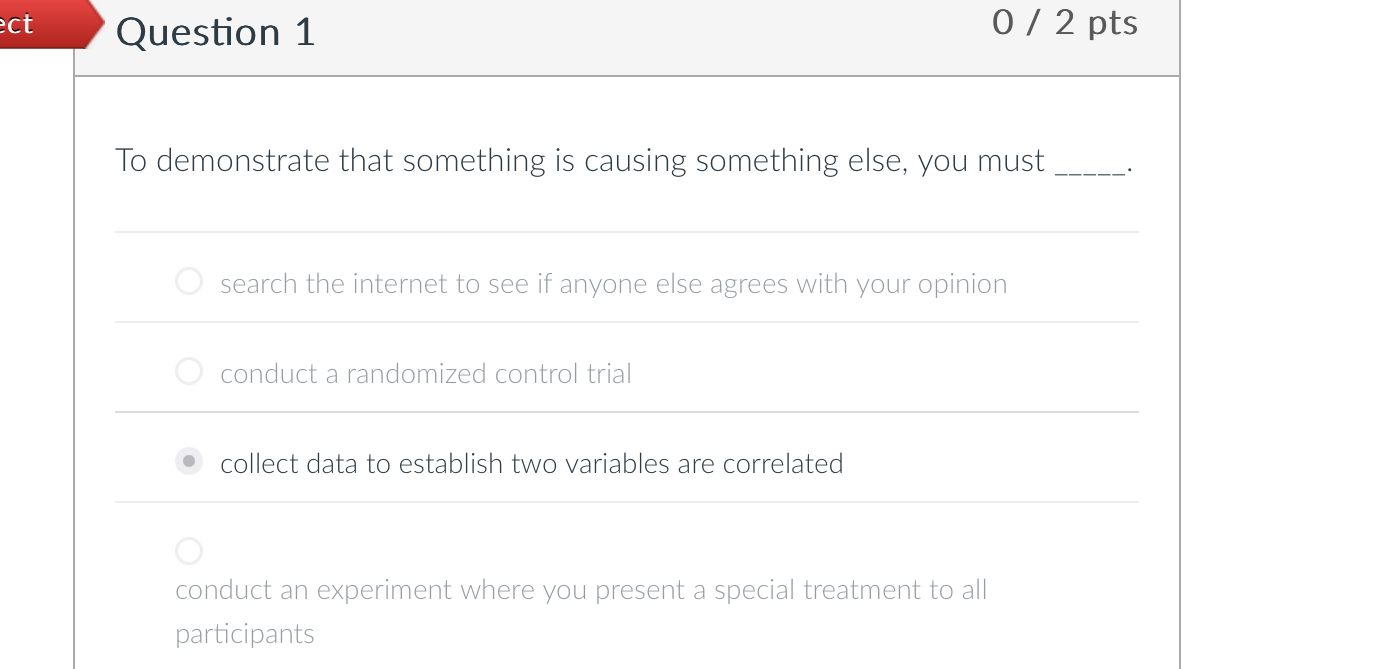Image resolution: width=1383 pixels, height=669 pixels.
Task: Click the answer text 'collect data to establish two variables are correlated'
Action: pos(532,463)
